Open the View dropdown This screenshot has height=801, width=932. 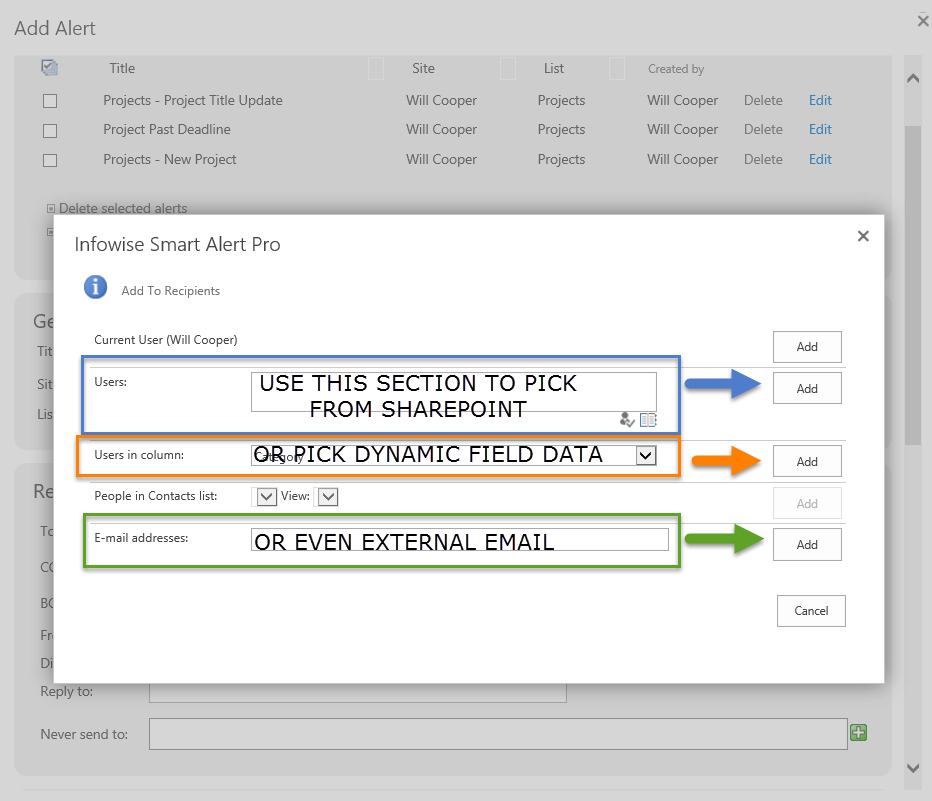point(328,497)
